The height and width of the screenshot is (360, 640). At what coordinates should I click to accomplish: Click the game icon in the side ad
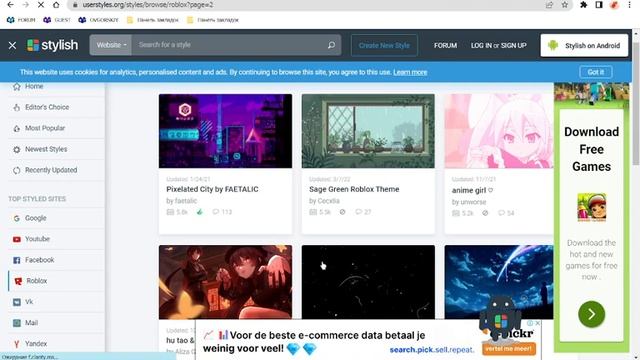pyautogui.click(x=591, y=207)
